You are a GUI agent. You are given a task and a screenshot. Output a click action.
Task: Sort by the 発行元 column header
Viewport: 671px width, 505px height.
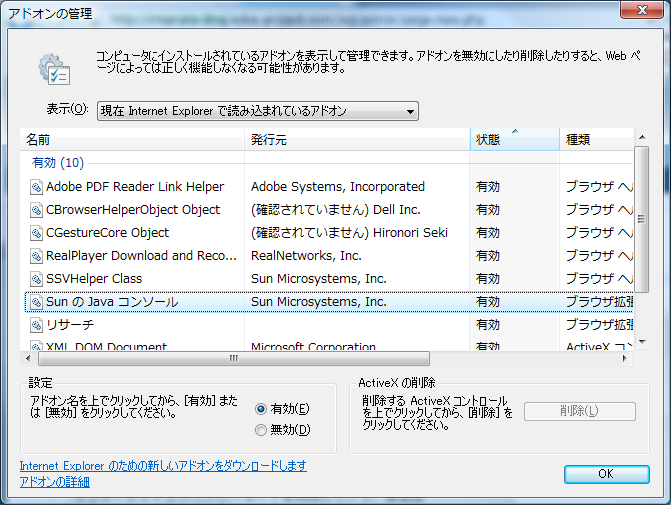357,140
